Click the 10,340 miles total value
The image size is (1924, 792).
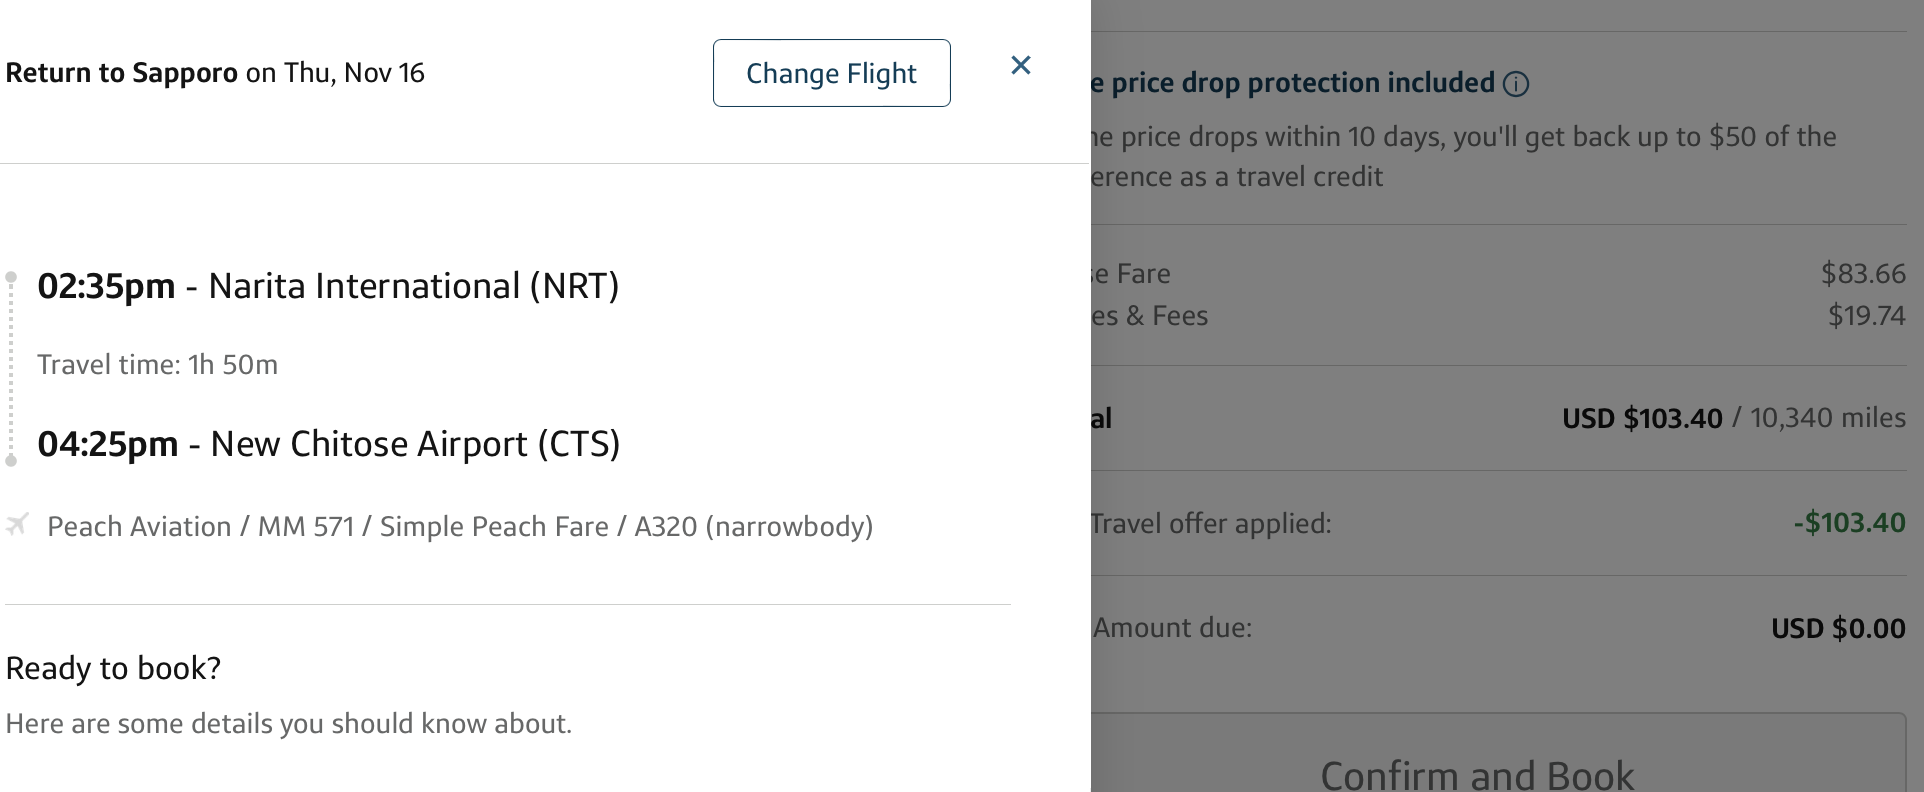point(1827,418)
